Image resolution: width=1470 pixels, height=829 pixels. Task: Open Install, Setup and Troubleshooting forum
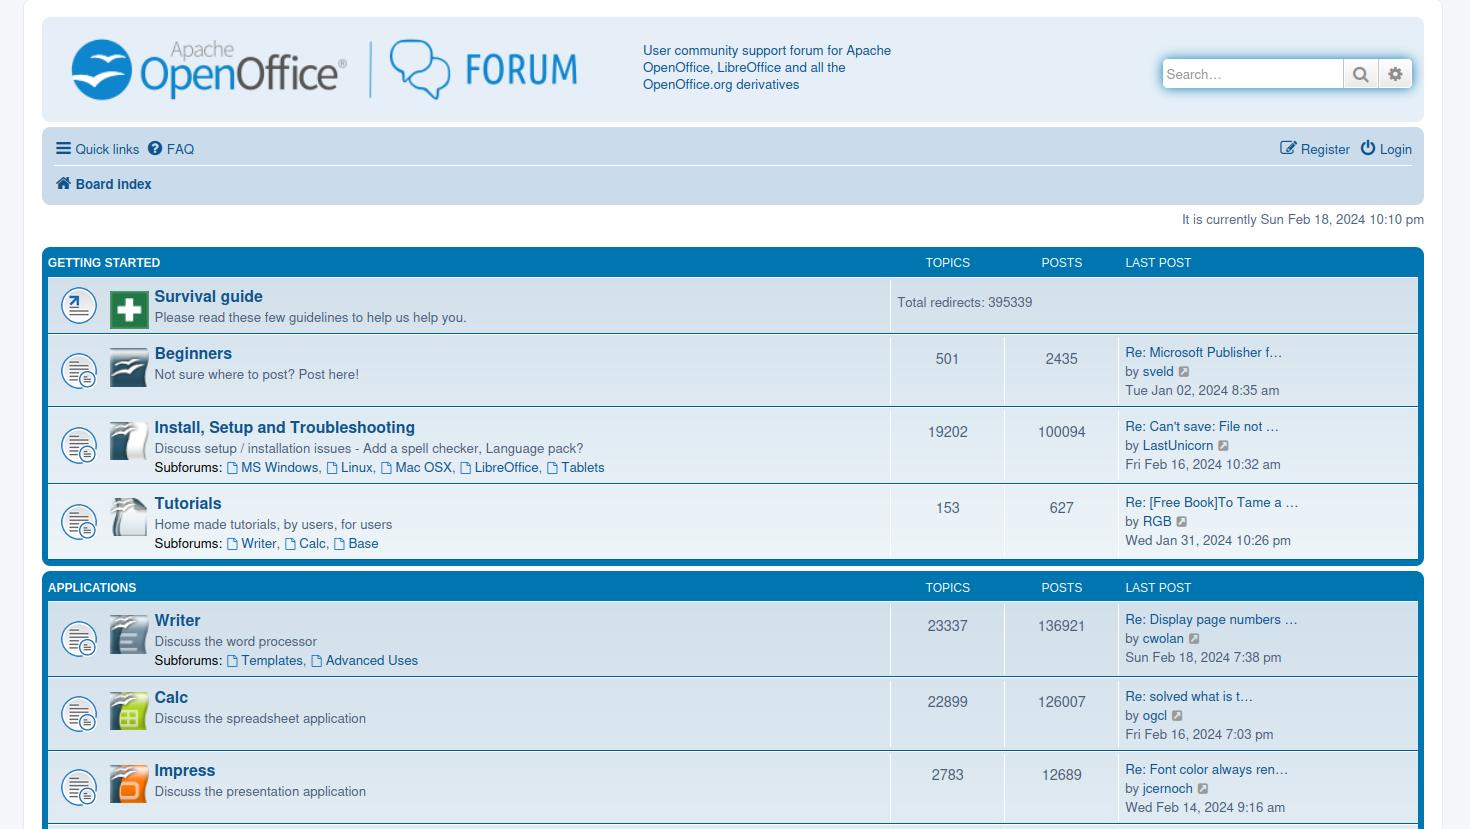point(284,427)
